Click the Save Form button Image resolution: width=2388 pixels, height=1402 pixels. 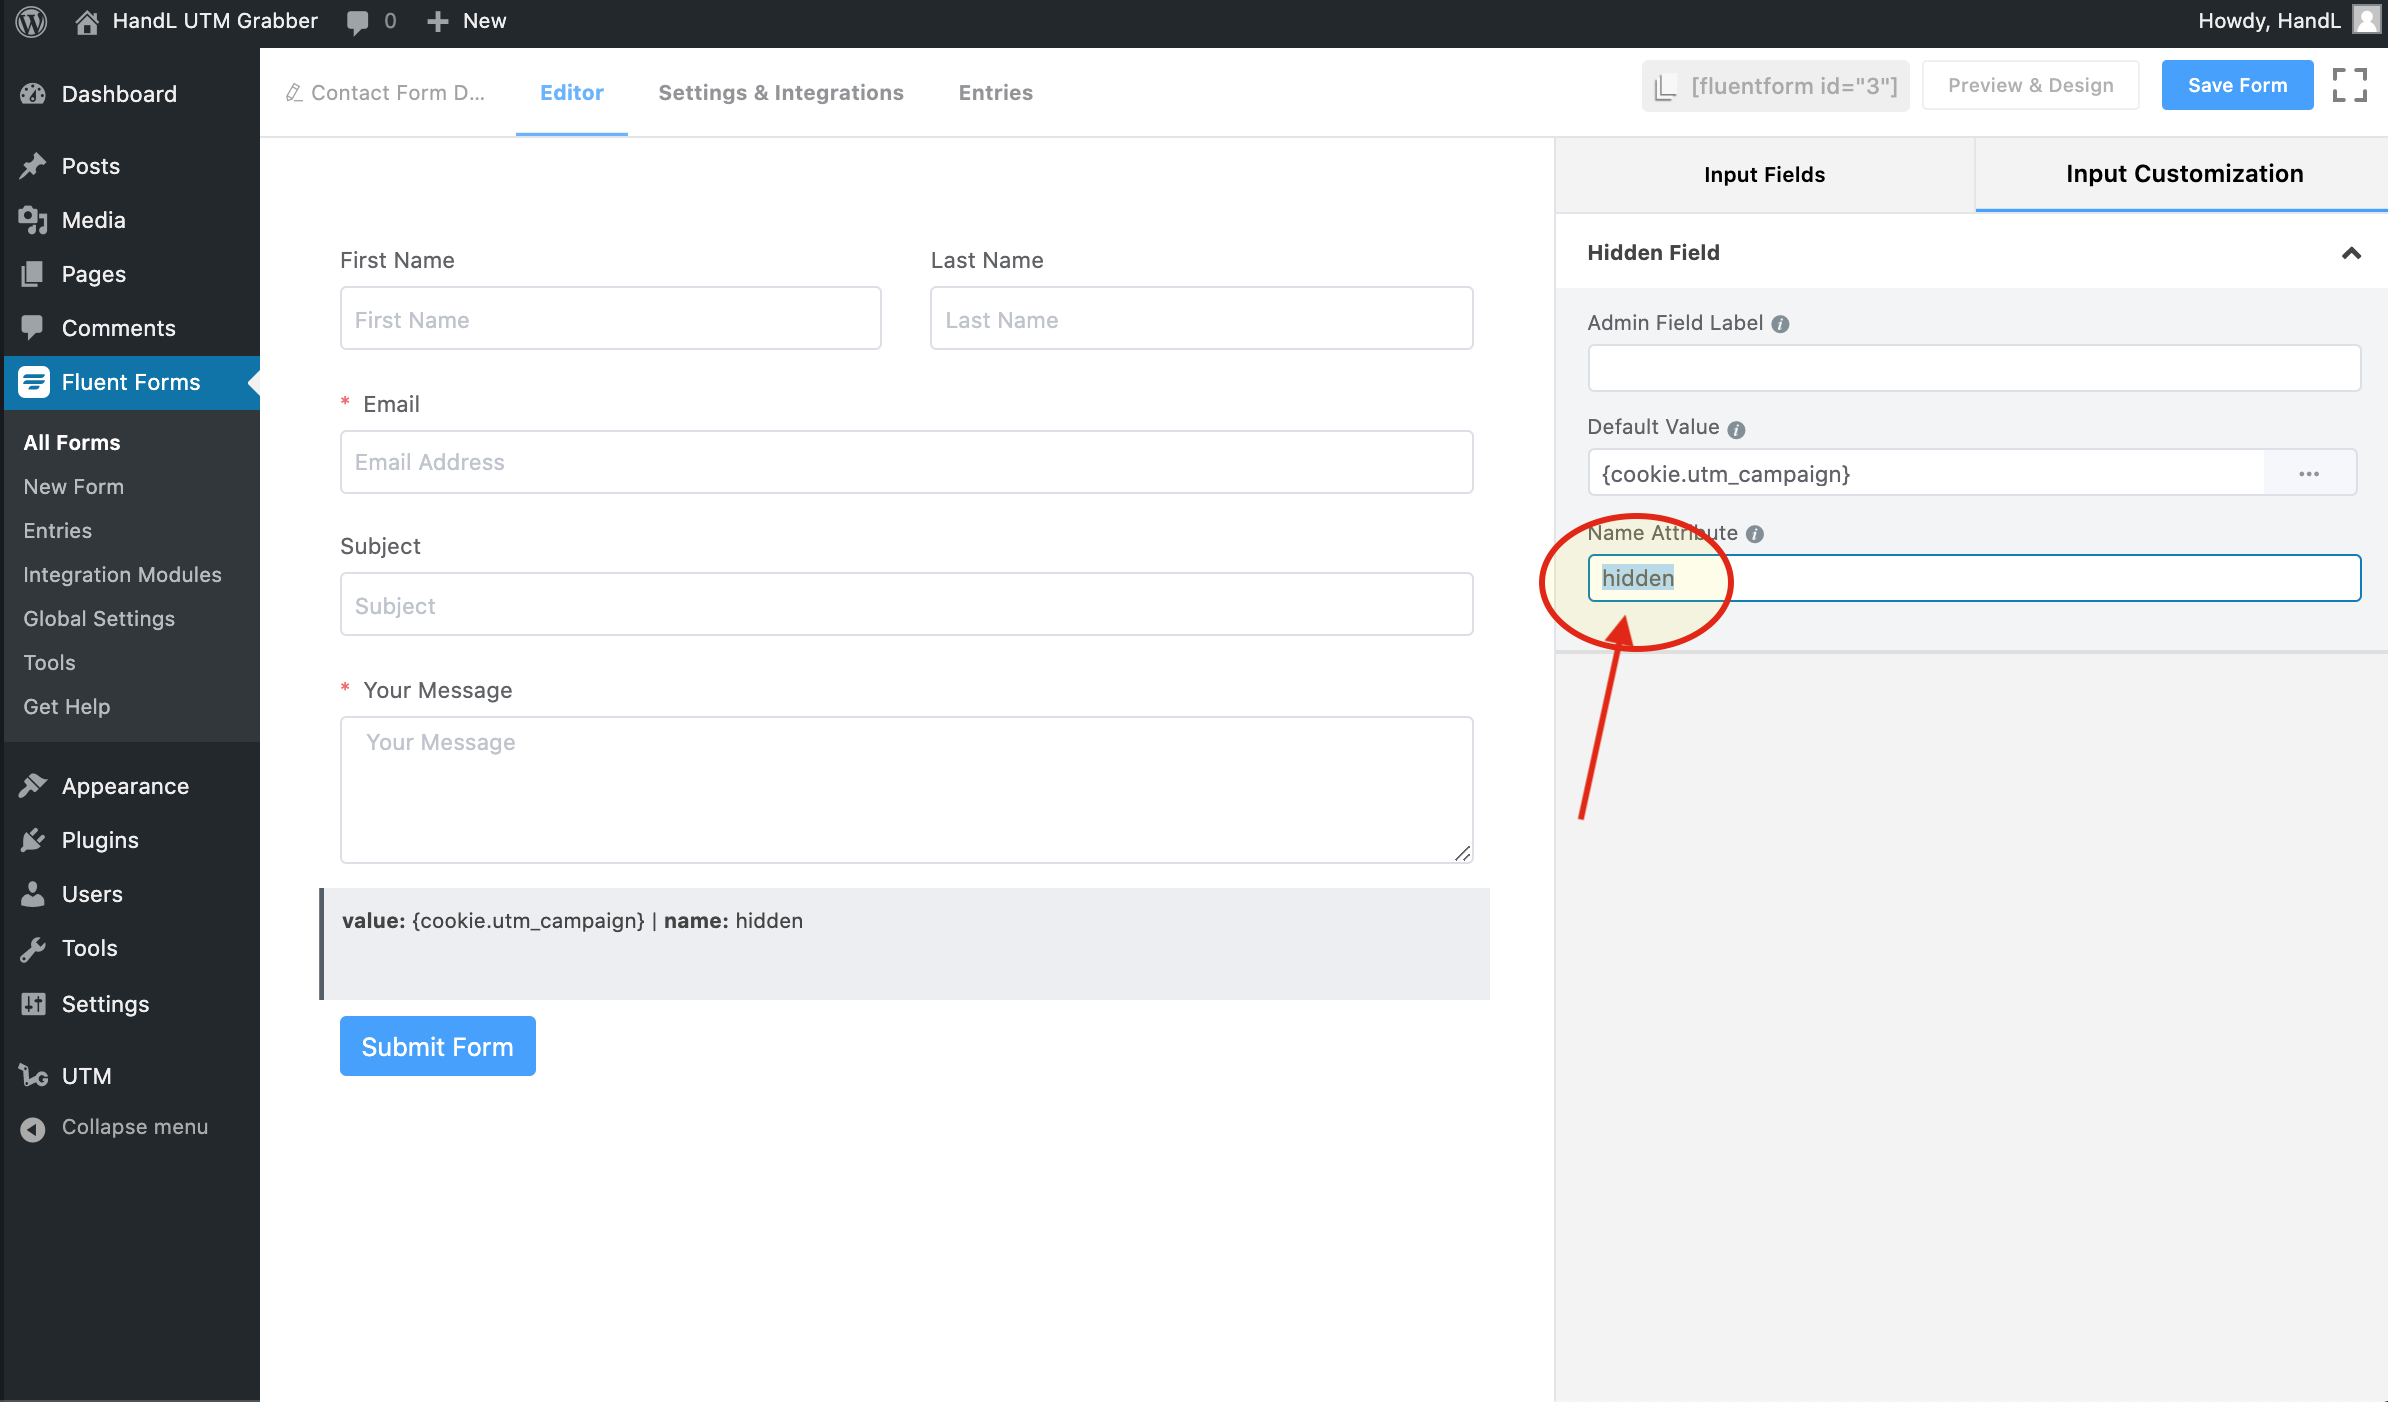click(2236, 85)
